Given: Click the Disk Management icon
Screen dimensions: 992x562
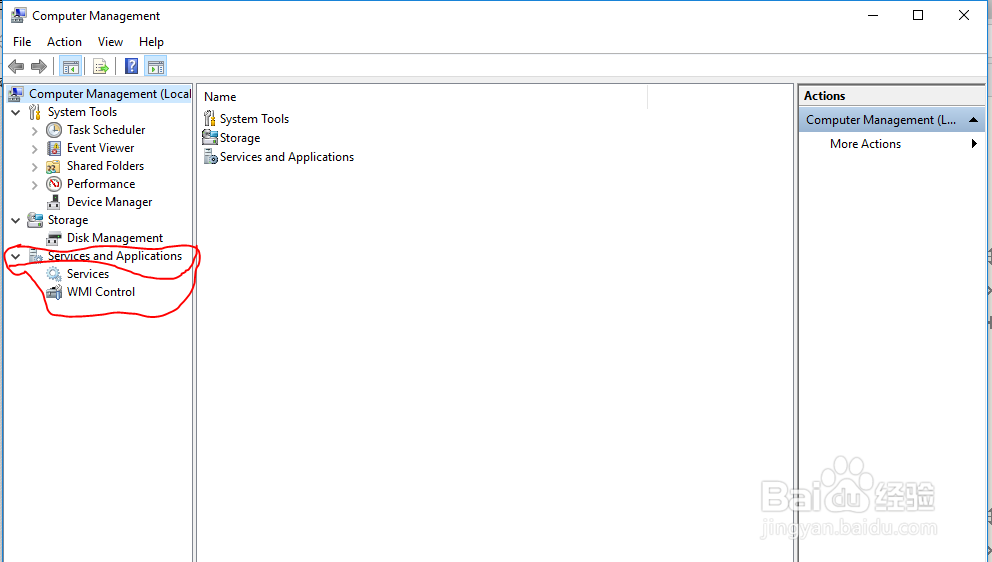Looking at the screenshot, I should 54,239.
